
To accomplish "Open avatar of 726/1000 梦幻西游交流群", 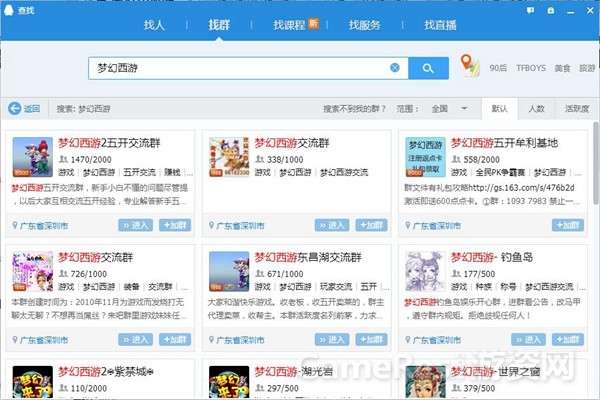I will (x=33, y=271).
